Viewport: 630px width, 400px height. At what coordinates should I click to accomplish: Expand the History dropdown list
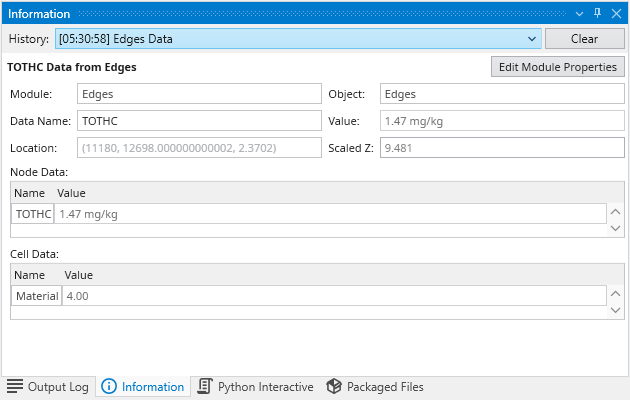pos(532,39)
